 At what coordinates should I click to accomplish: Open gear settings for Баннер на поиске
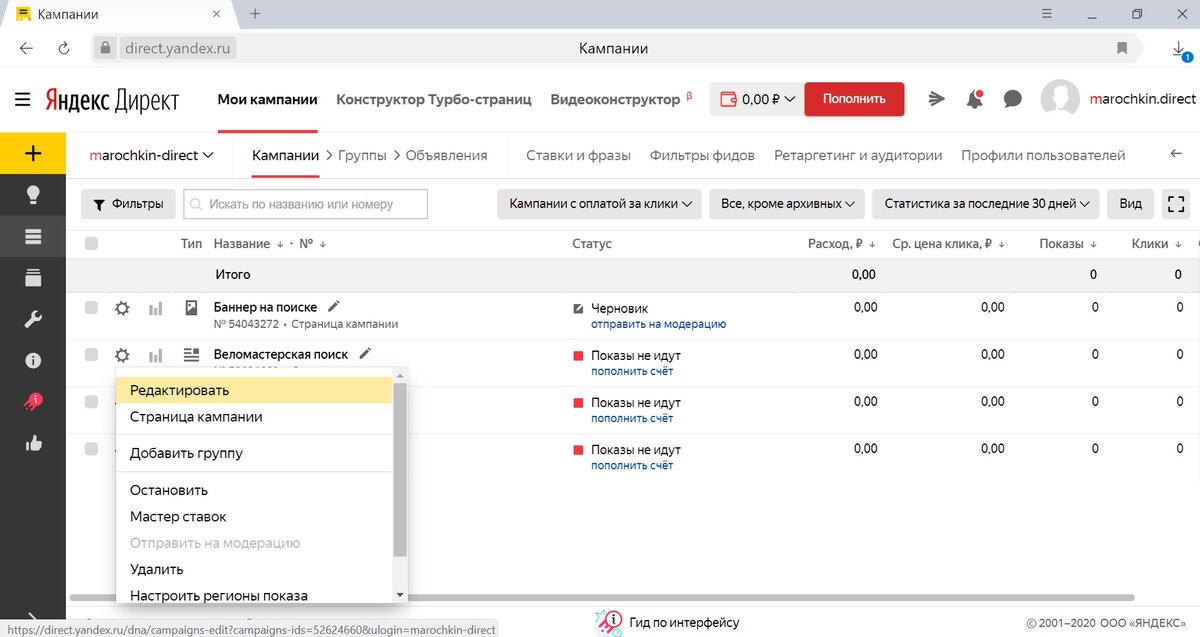pos(122,309)
